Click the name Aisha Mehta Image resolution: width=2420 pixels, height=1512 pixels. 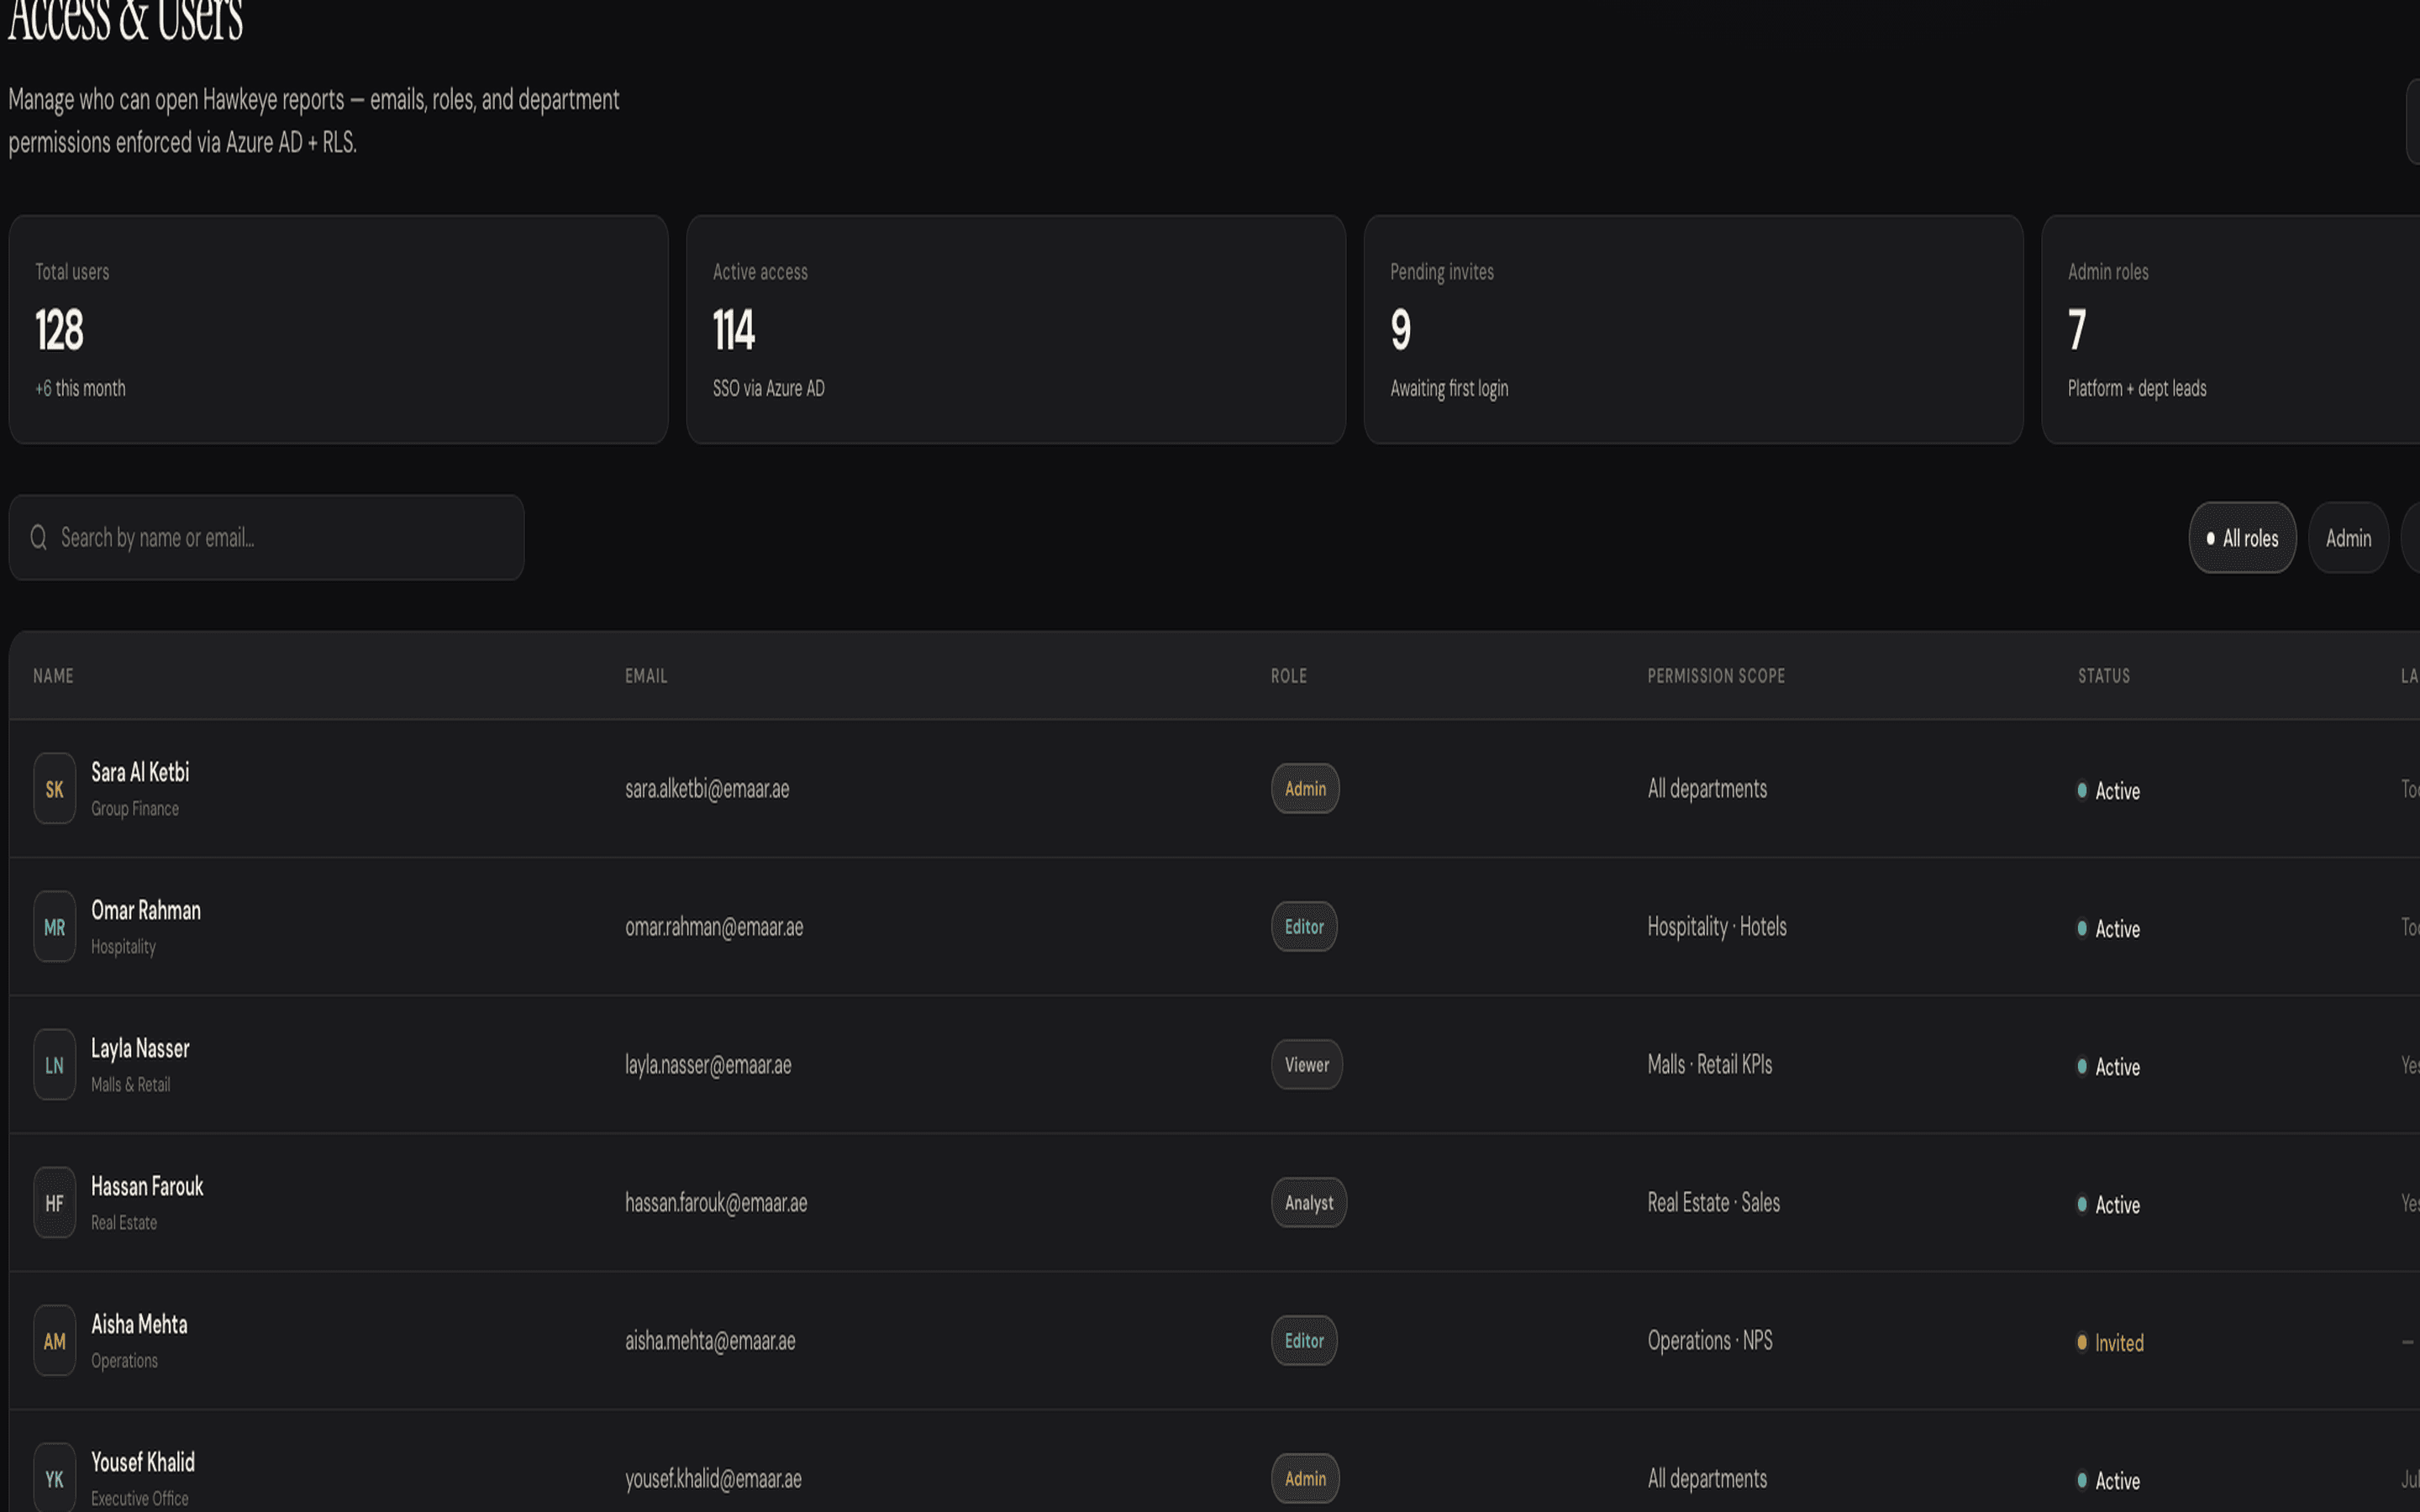click(139, 1324)
